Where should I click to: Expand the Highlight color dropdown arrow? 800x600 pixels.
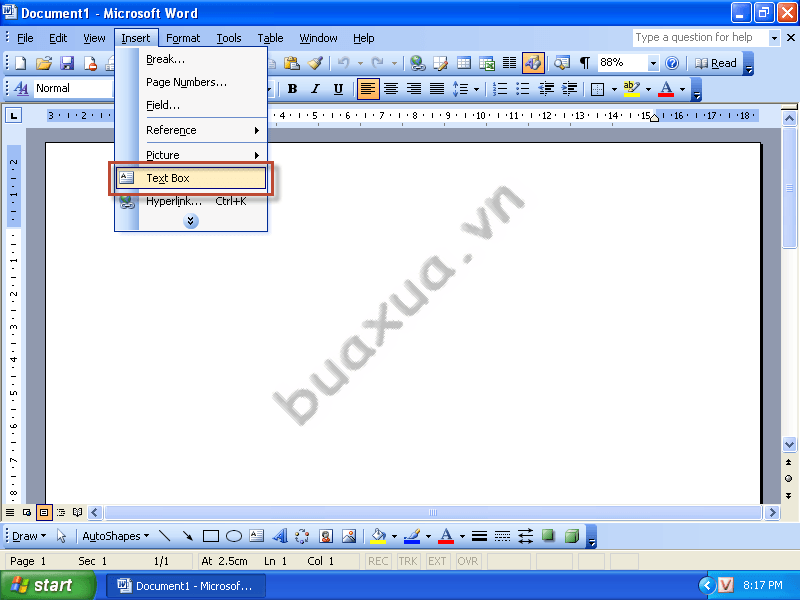[648, 89]
